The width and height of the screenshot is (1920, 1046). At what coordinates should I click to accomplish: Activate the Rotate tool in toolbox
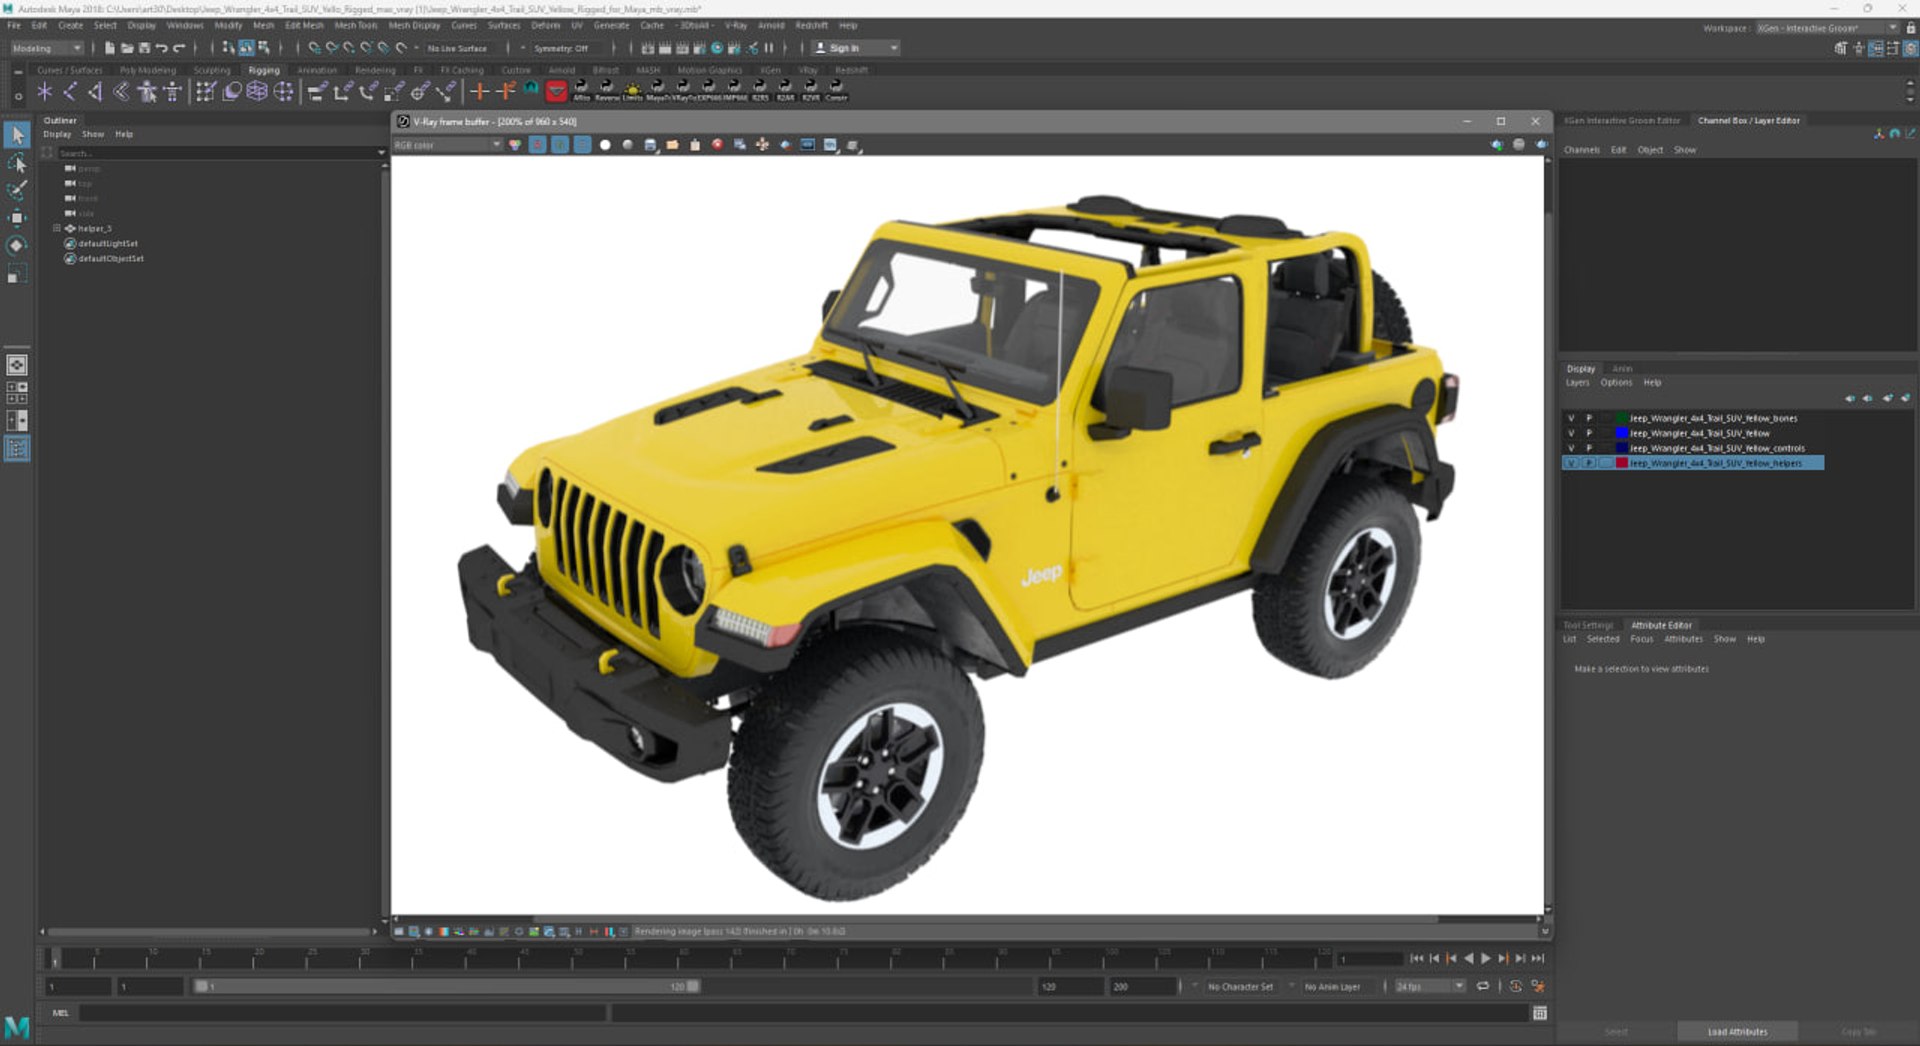pyautogui.click(x=17, y=246)
